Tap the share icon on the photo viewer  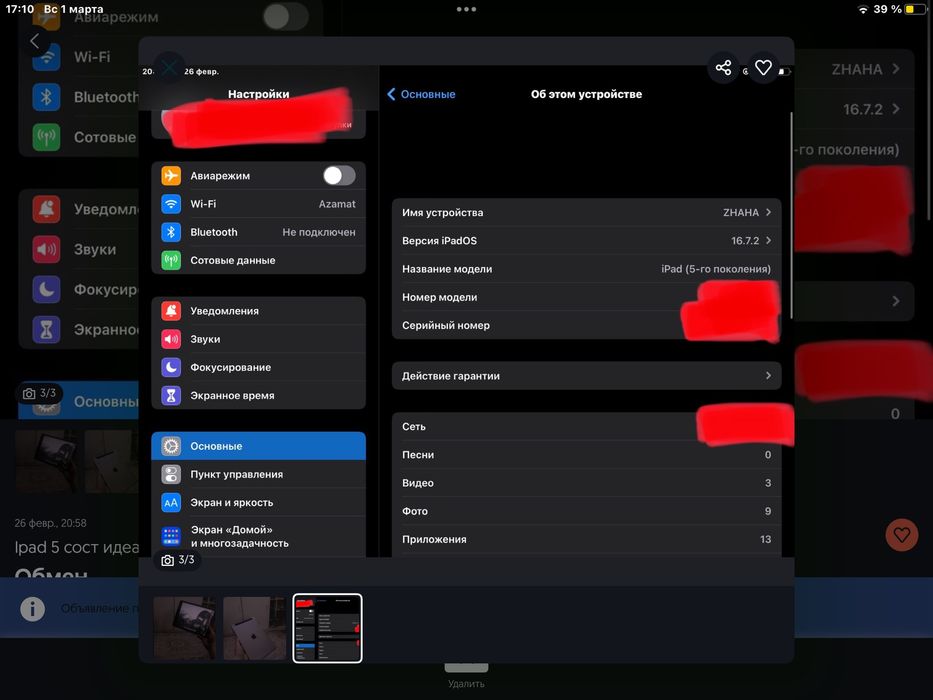coord(723,68)
